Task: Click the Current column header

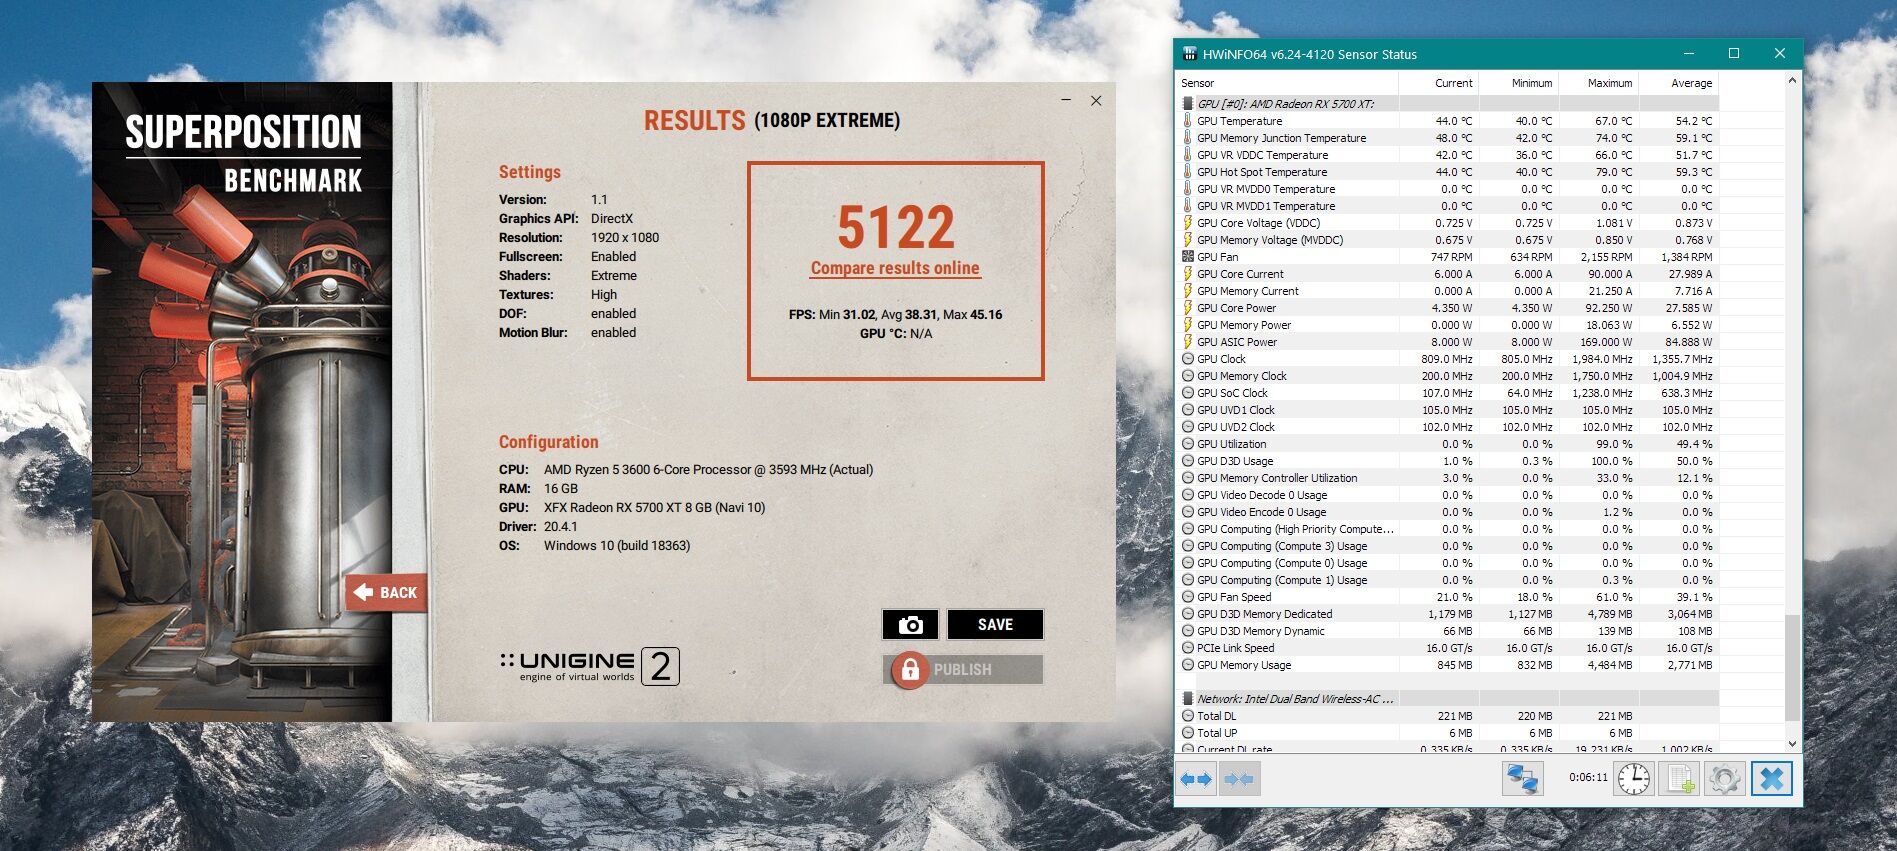Action: pyautogui.click(x=1438, y=83)
